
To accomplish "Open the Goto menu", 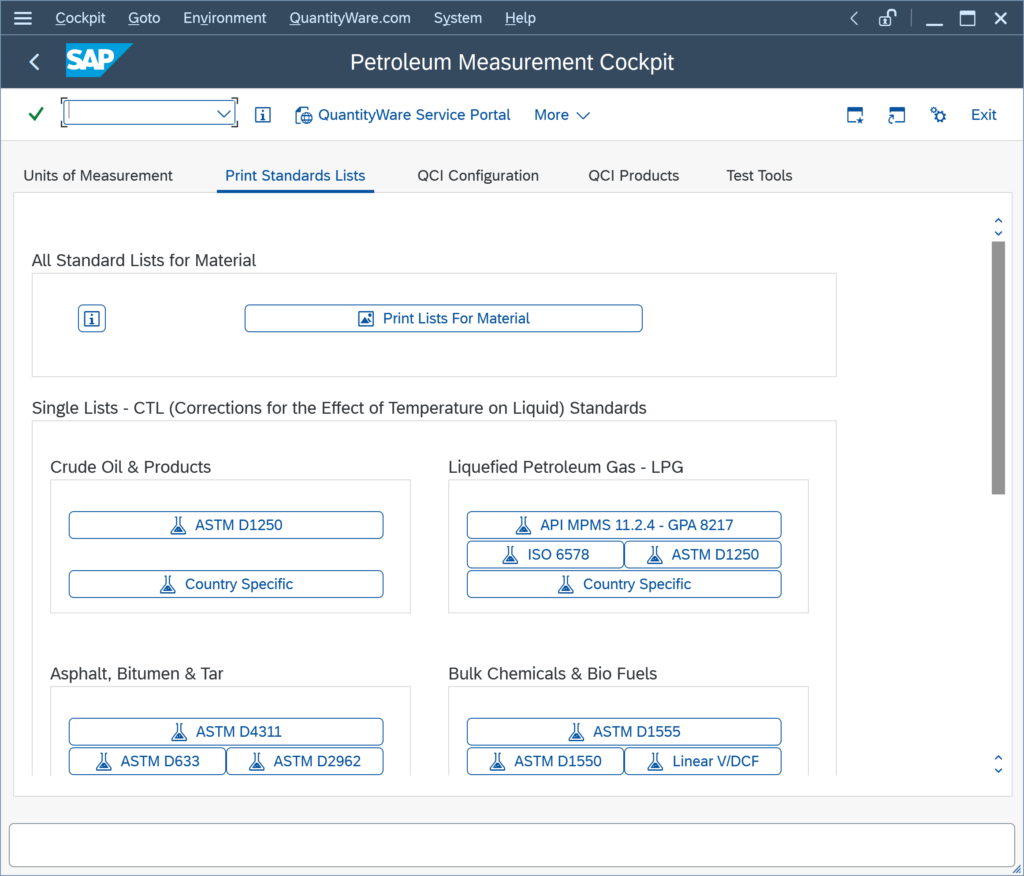I will [x=144, y=18].
